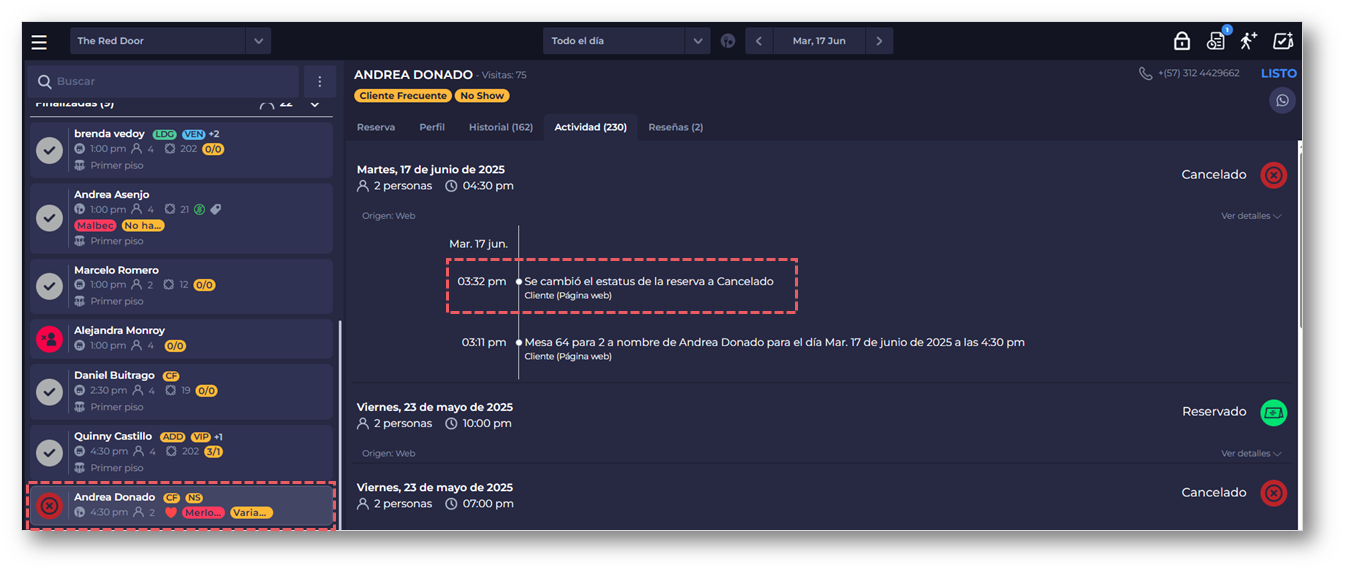Click Viernes, 23 de mayo 10:00 pm heading
The height and width of the screenshot is (573, 1345).
pyautogui.click(x=435, y=407)
